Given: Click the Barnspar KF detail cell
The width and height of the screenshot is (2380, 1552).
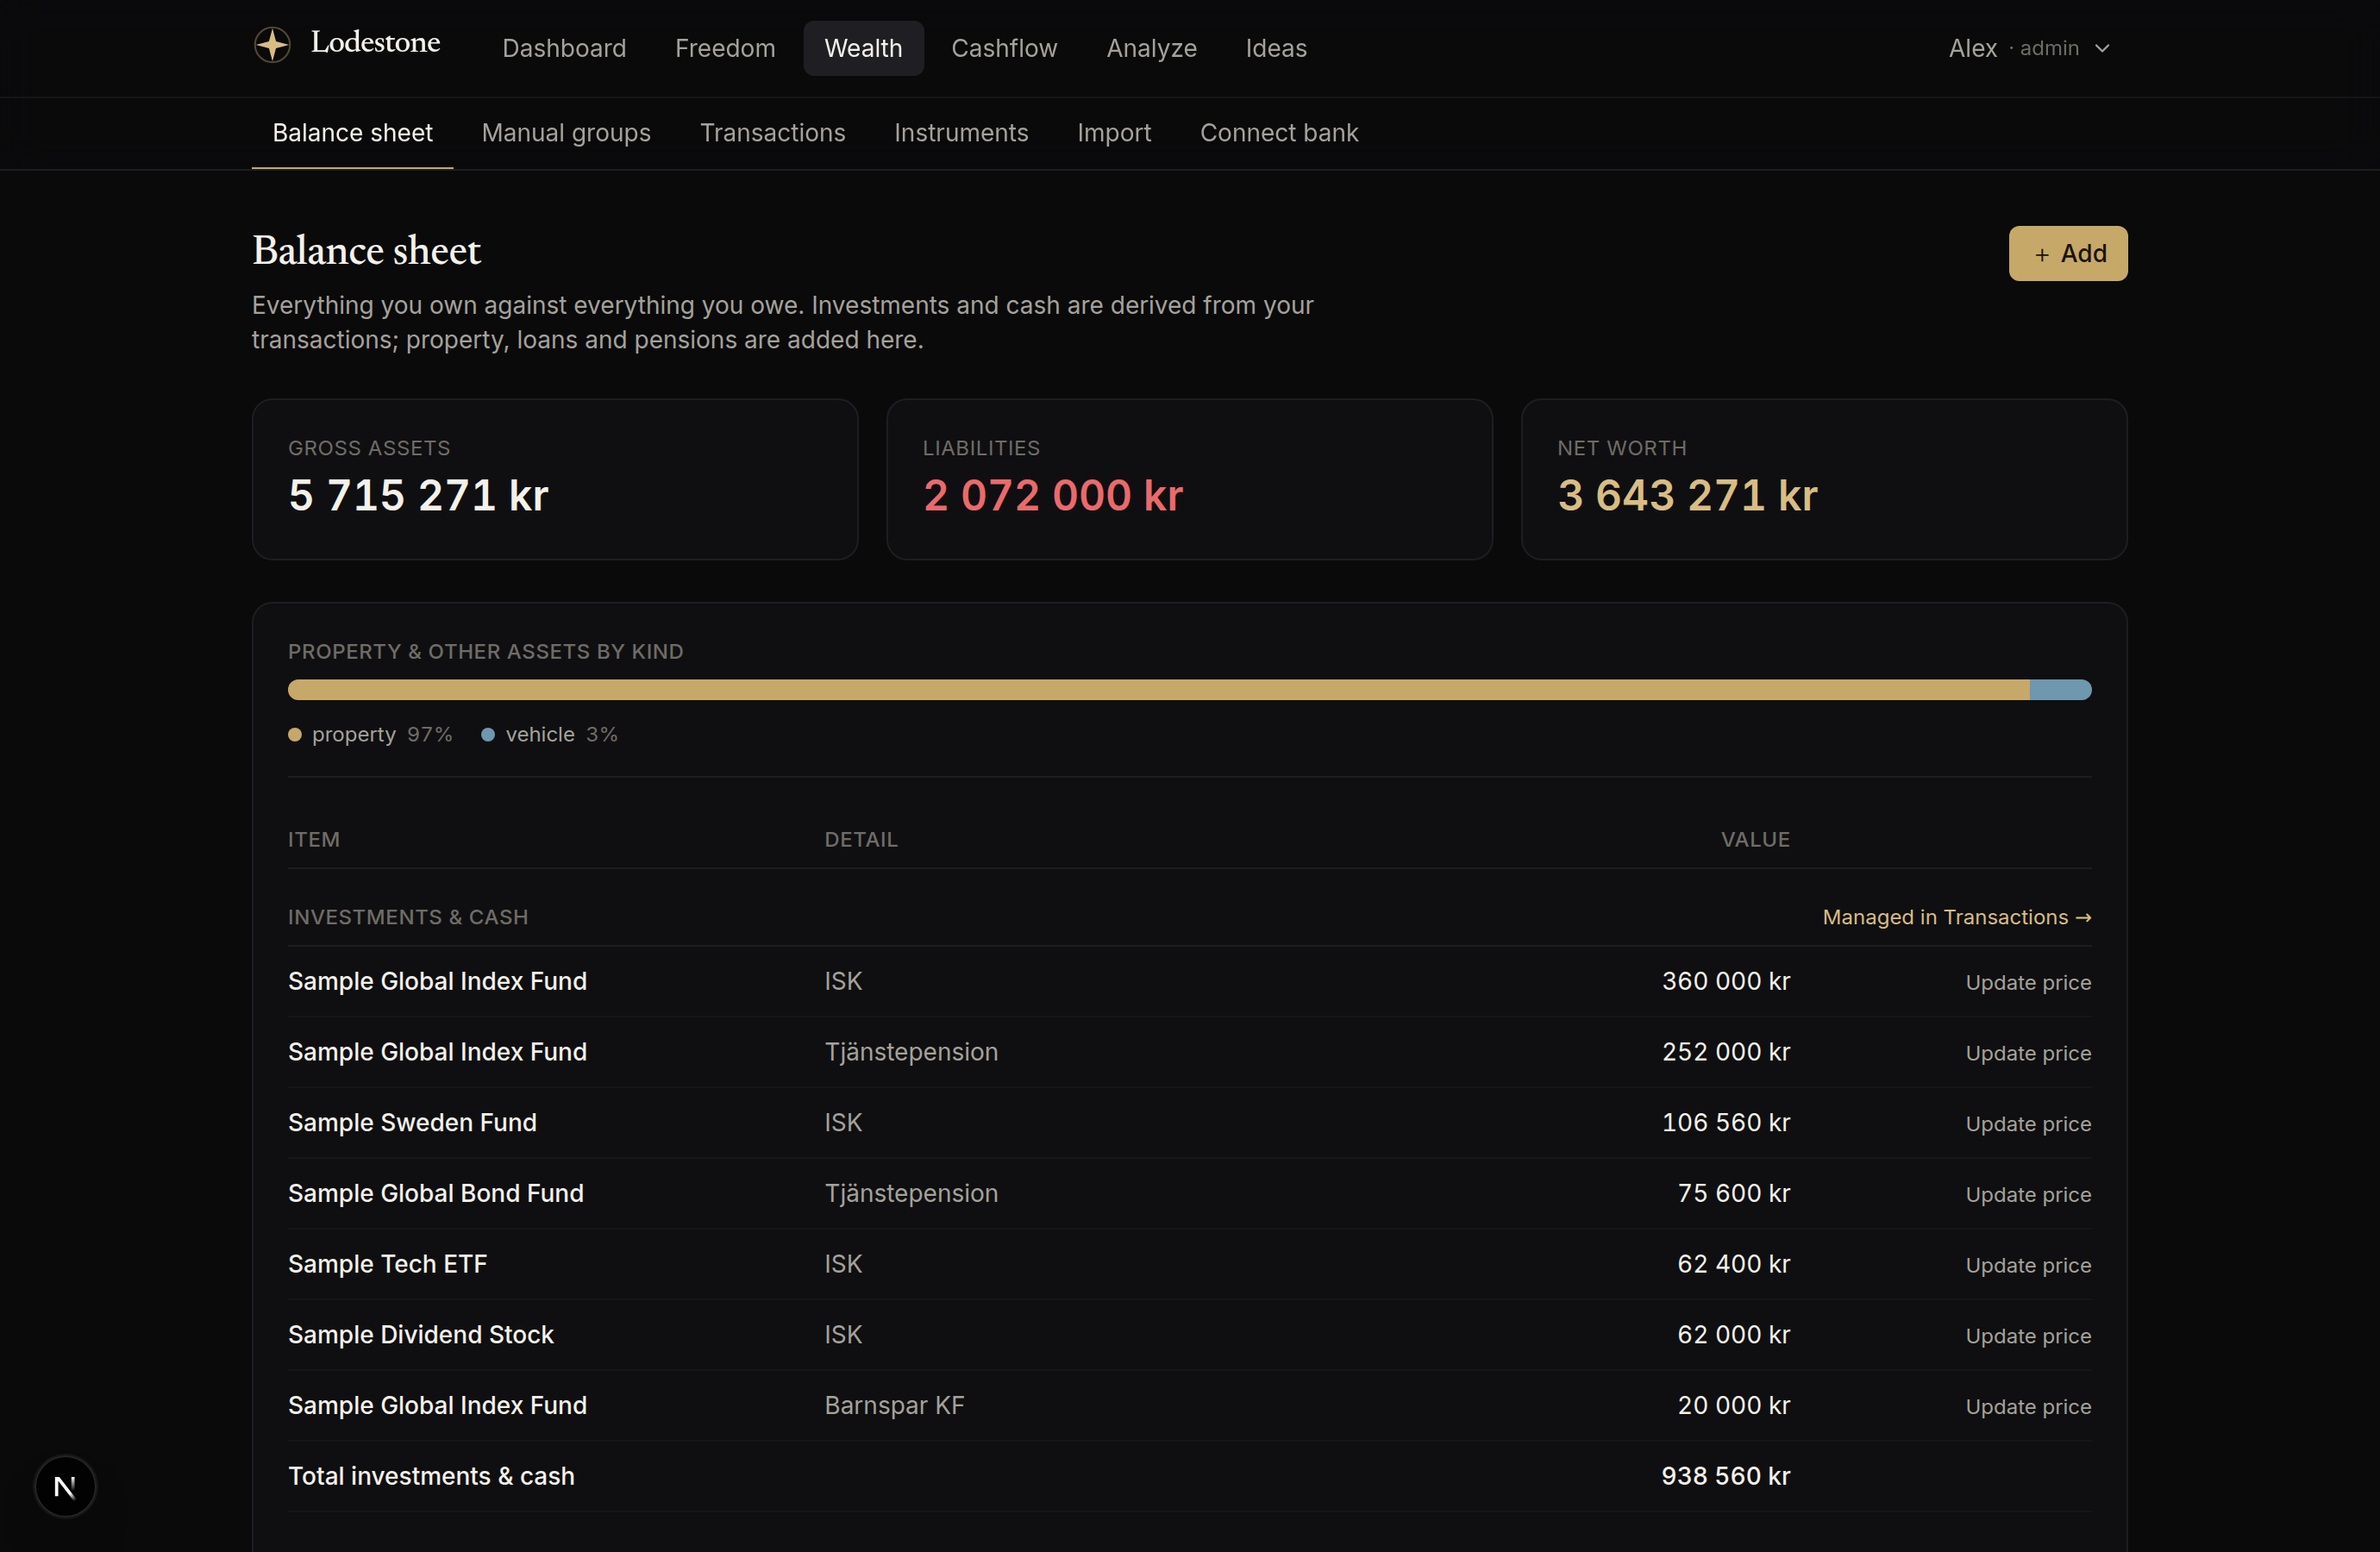Looking at the screenshot, I should [894, 1405].
